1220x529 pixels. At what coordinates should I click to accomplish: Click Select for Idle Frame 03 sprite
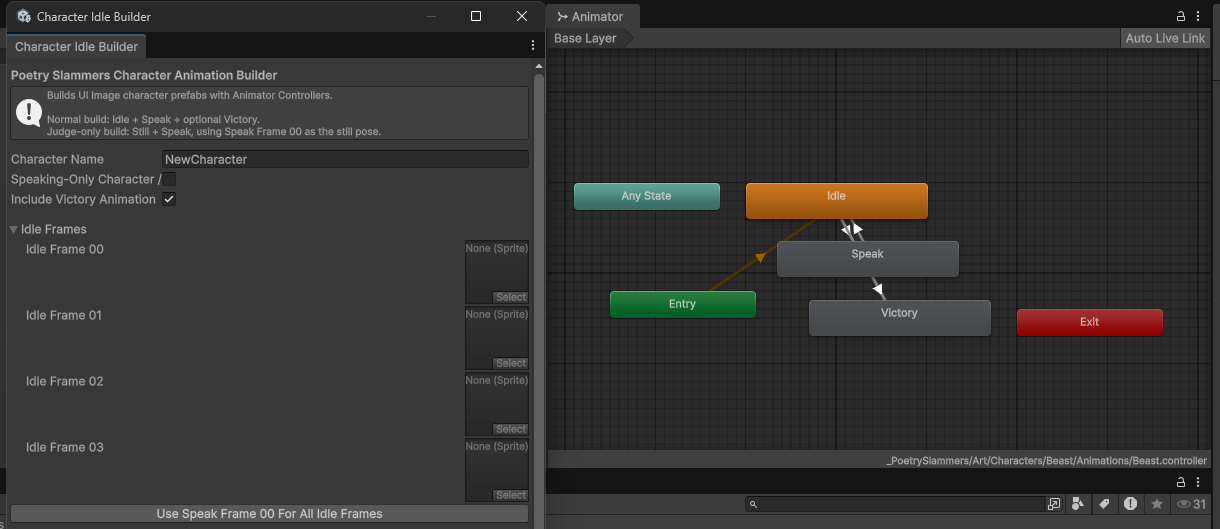tap(510, 495)
